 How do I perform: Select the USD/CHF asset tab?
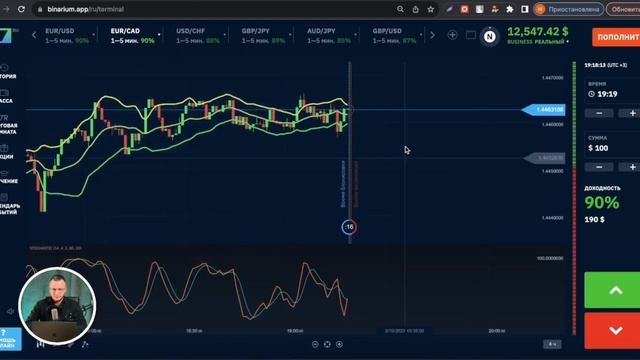[198, 36]
